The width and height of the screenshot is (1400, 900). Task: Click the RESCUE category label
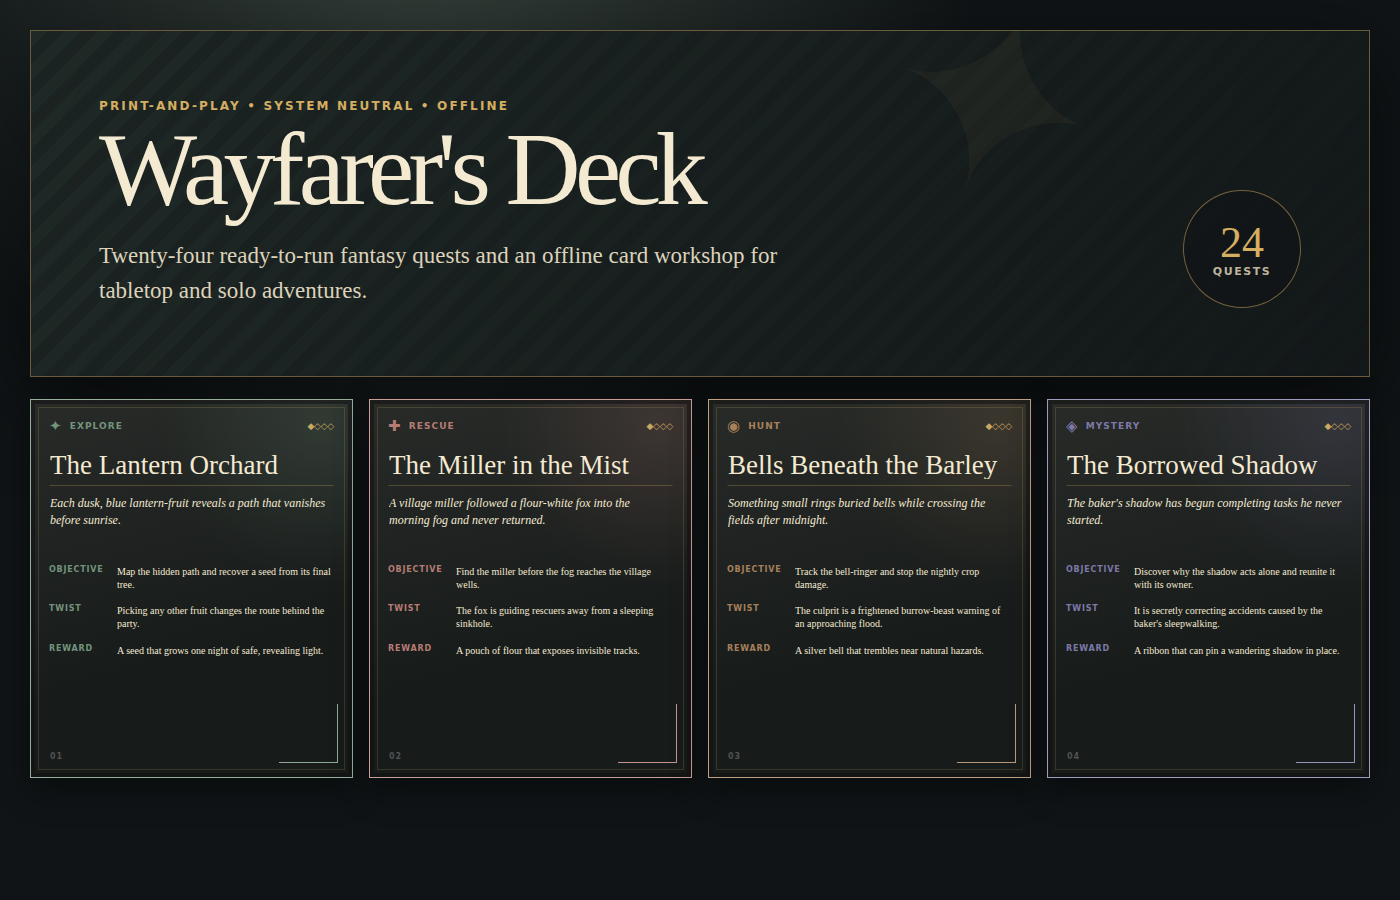coord(431,426)
